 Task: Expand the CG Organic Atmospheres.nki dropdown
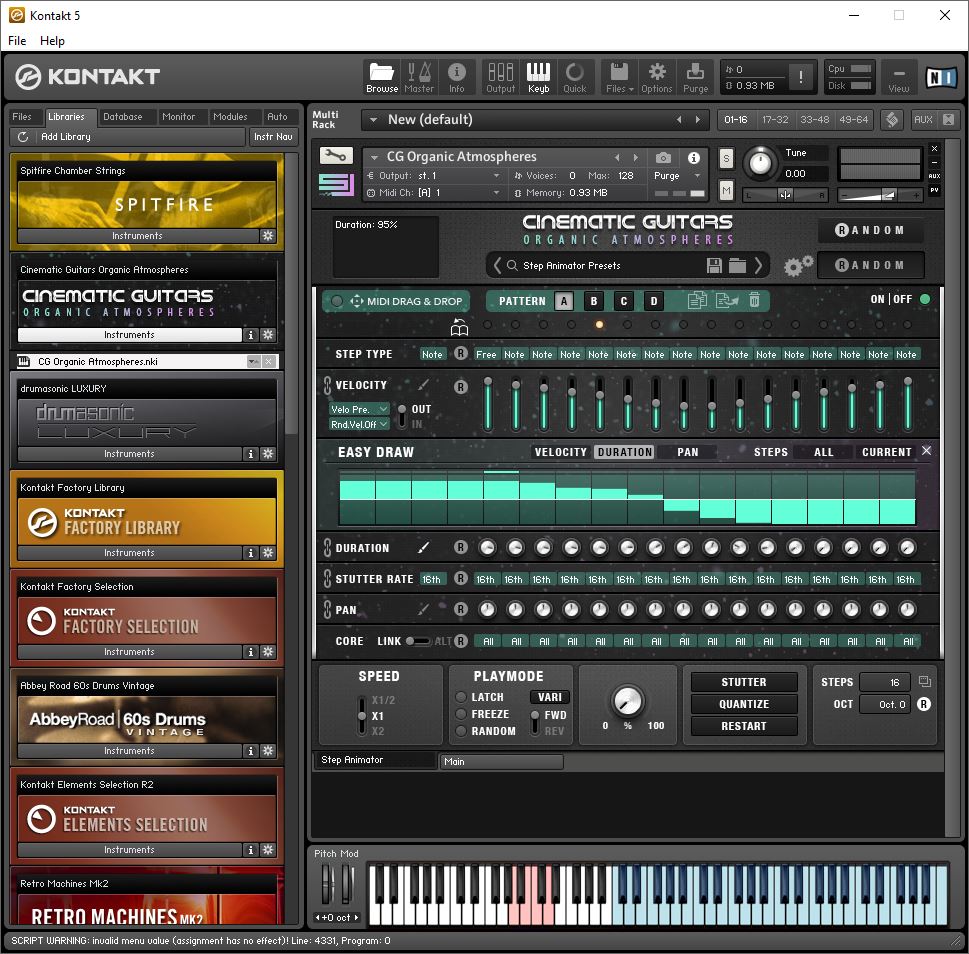pyautogui.click(x=253, y=361)
